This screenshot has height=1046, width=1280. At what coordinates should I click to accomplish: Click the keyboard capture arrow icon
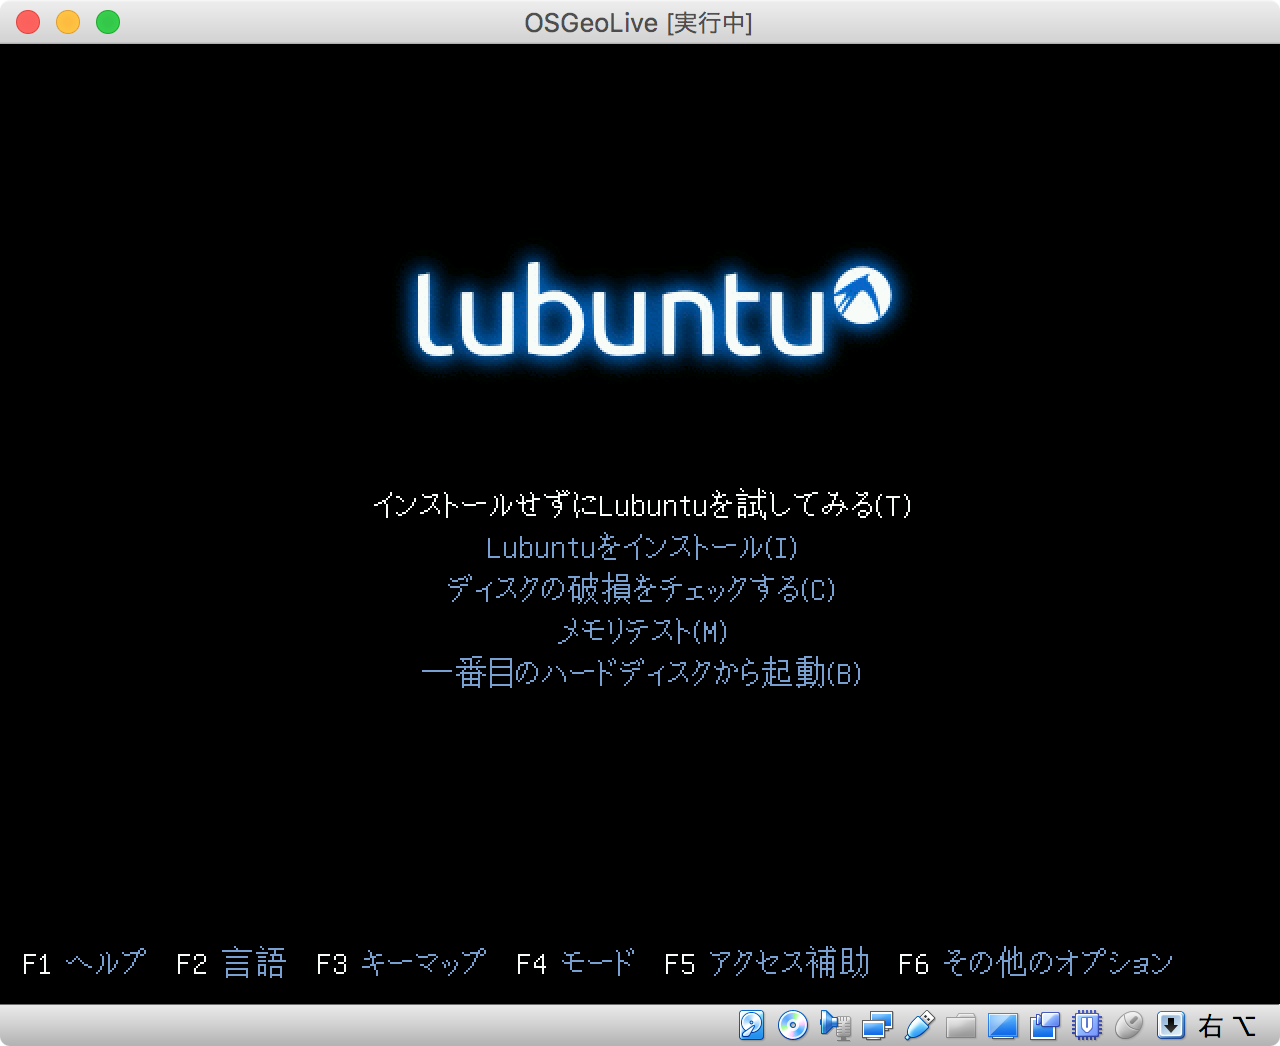coord(1171,1025)
